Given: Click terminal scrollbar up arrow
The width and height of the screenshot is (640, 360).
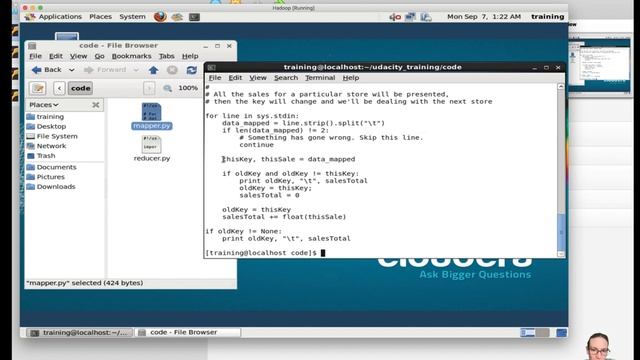Looking at the screenshot, I should click(561, 87).
